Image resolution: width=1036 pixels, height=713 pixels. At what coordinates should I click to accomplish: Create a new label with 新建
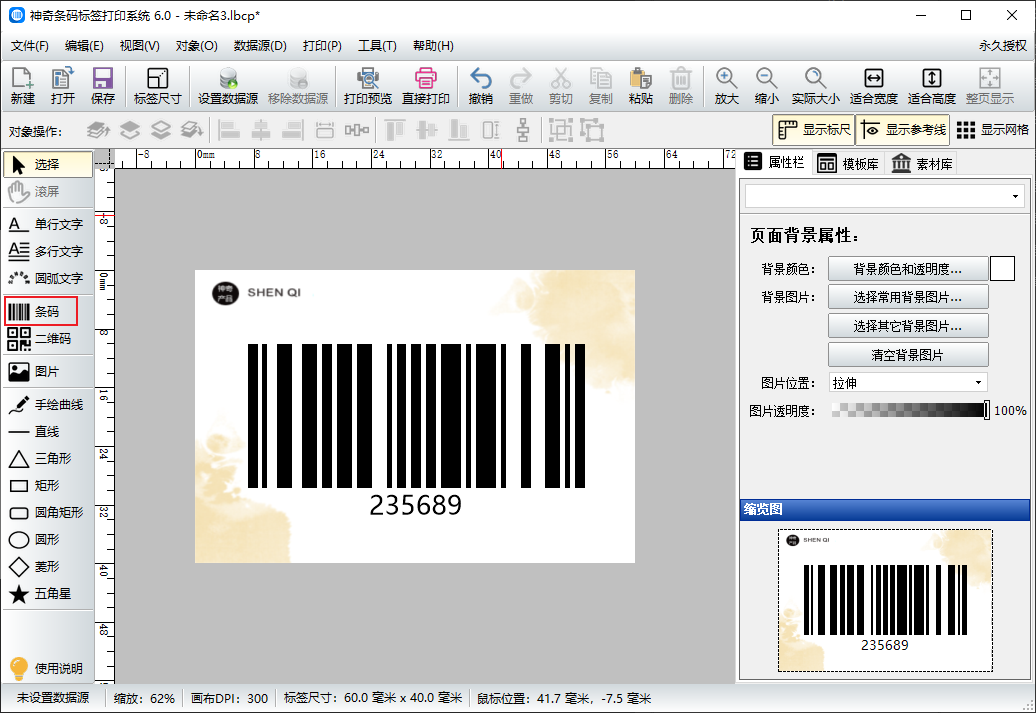click(x=22, y=86)
